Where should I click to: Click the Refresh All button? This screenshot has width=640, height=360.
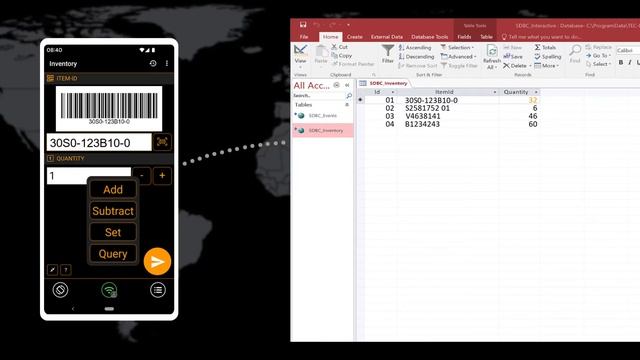(492, 57)
